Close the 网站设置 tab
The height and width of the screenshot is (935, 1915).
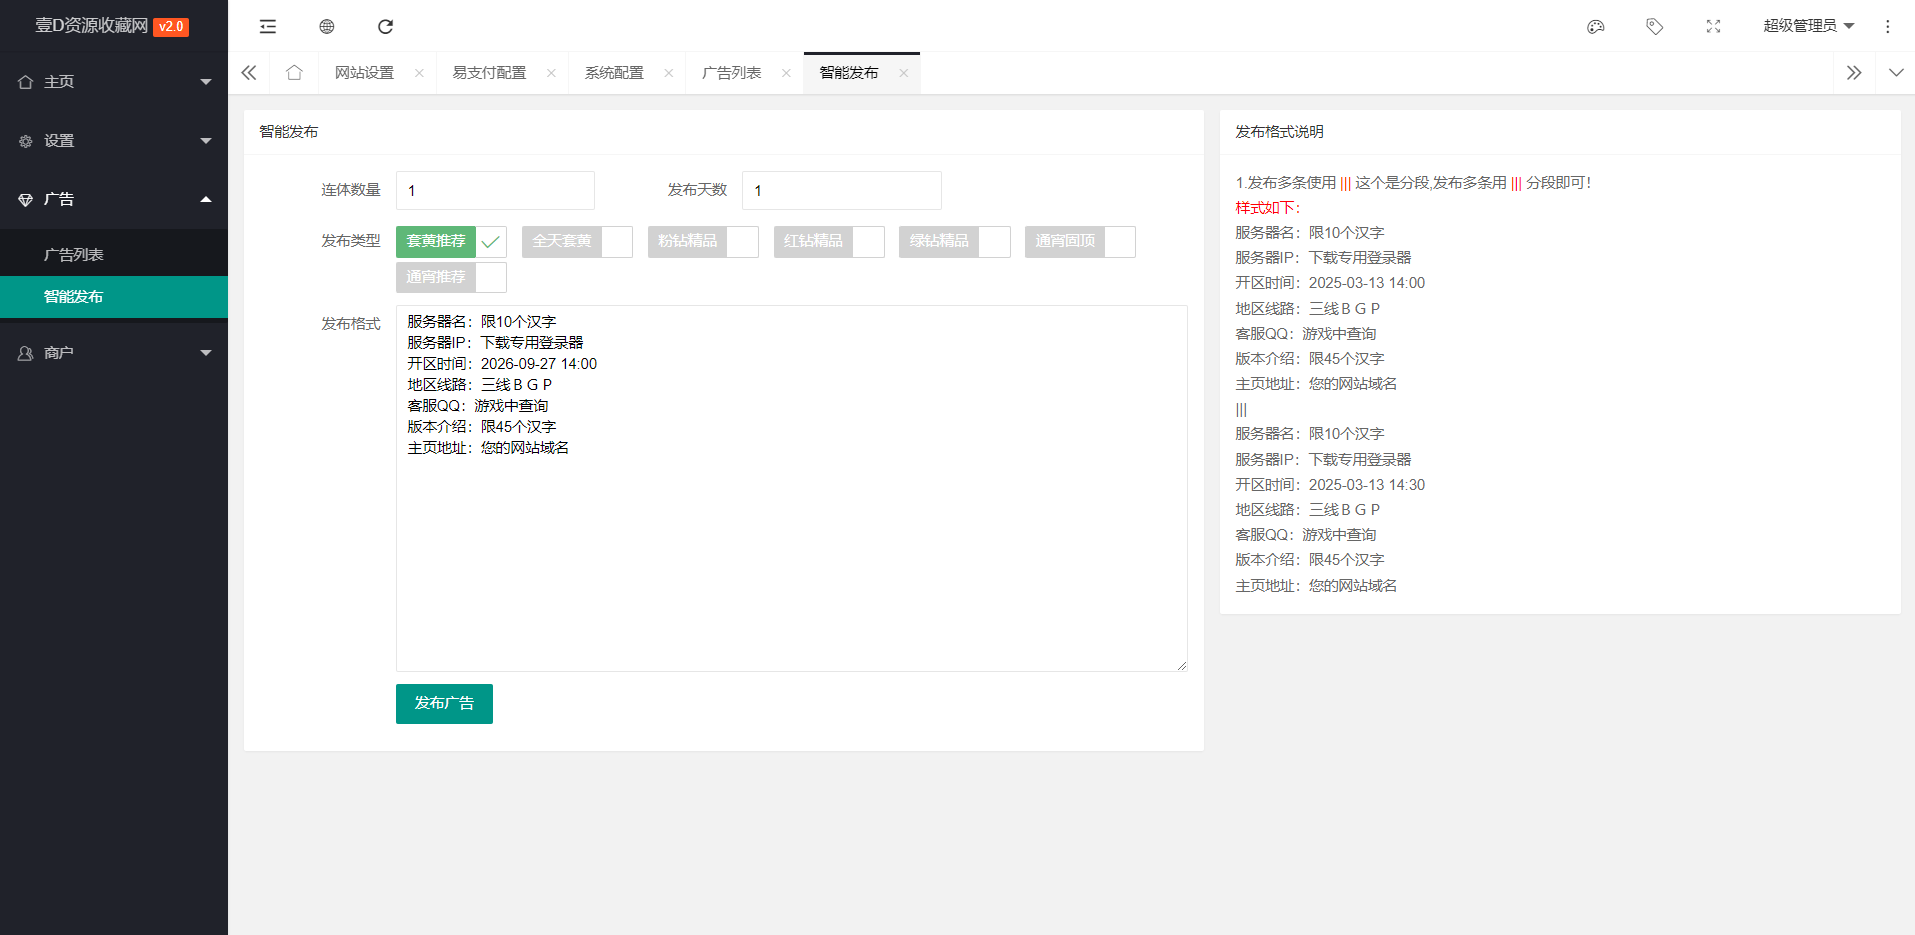pyautogui.click(x=419, y=73)
